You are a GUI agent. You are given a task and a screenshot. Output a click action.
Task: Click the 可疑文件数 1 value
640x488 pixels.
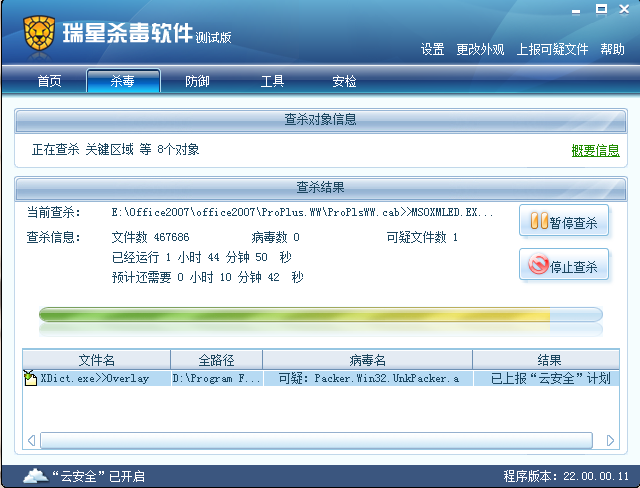pos(422,237)
